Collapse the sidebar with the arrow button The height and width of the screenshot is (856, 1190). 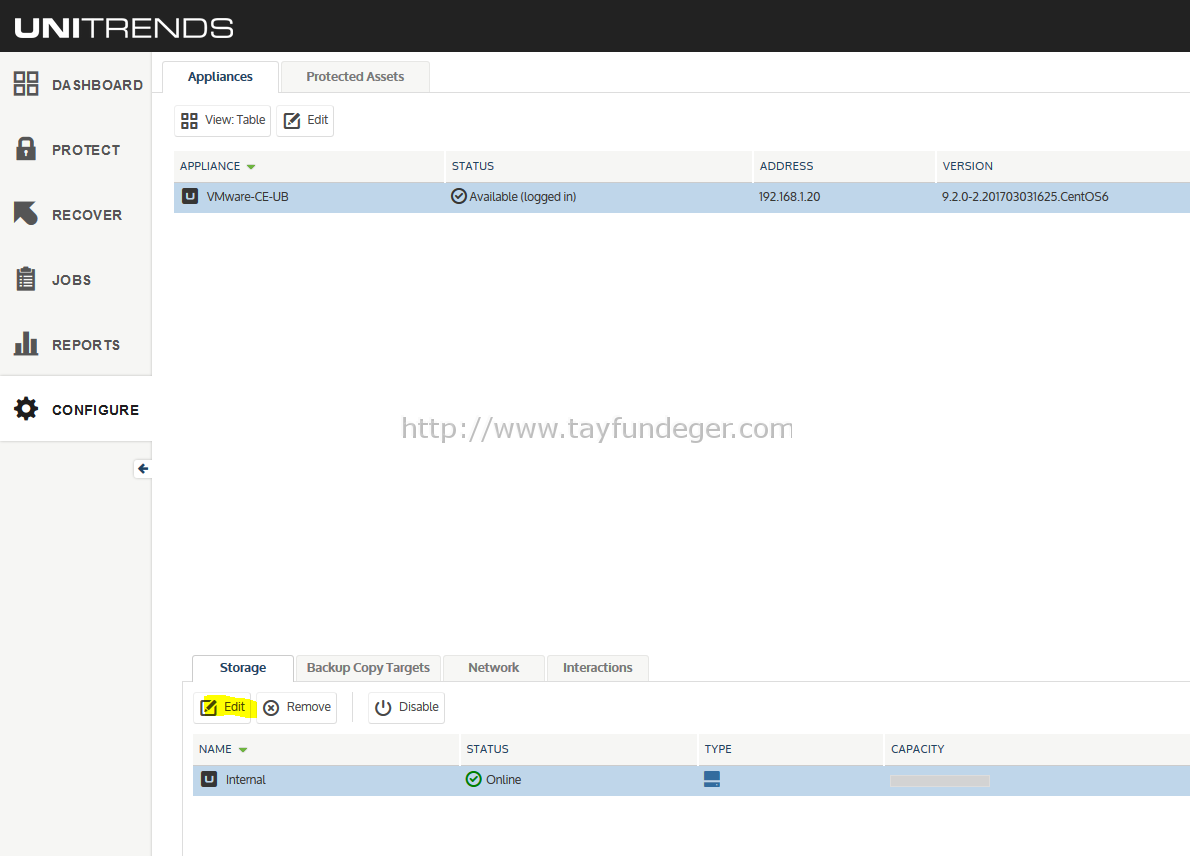[143, 469]
